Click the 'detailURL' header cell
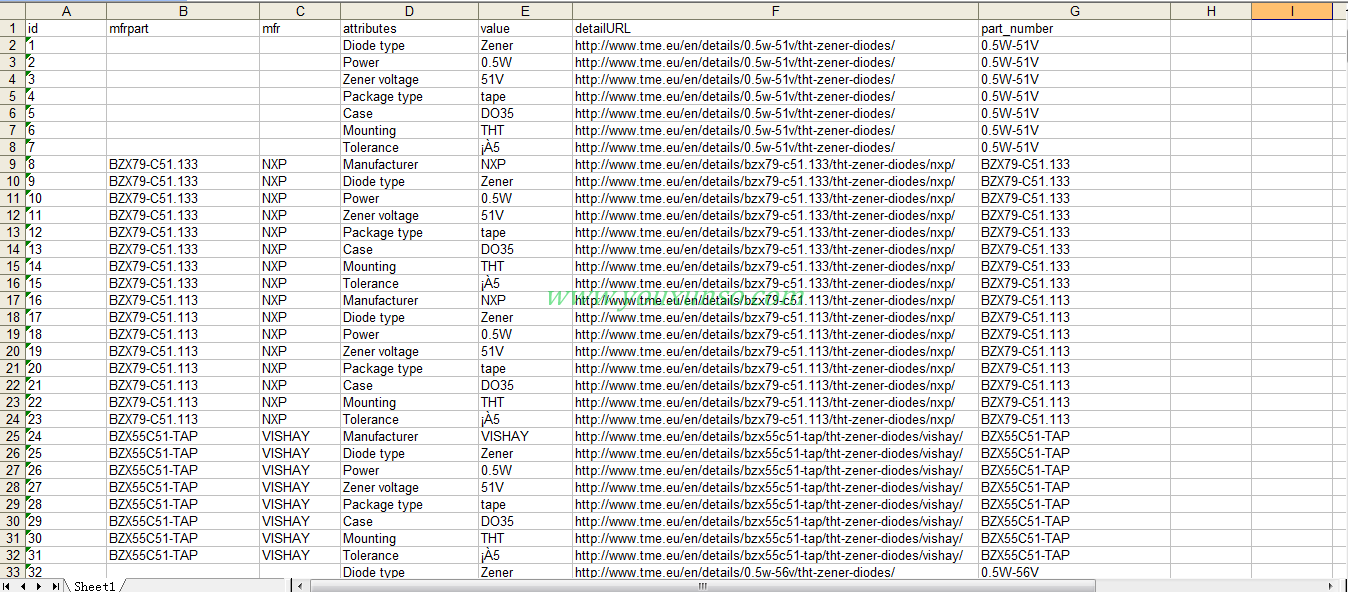Viewport: 1348px width, 592px height. pos(775,29)
